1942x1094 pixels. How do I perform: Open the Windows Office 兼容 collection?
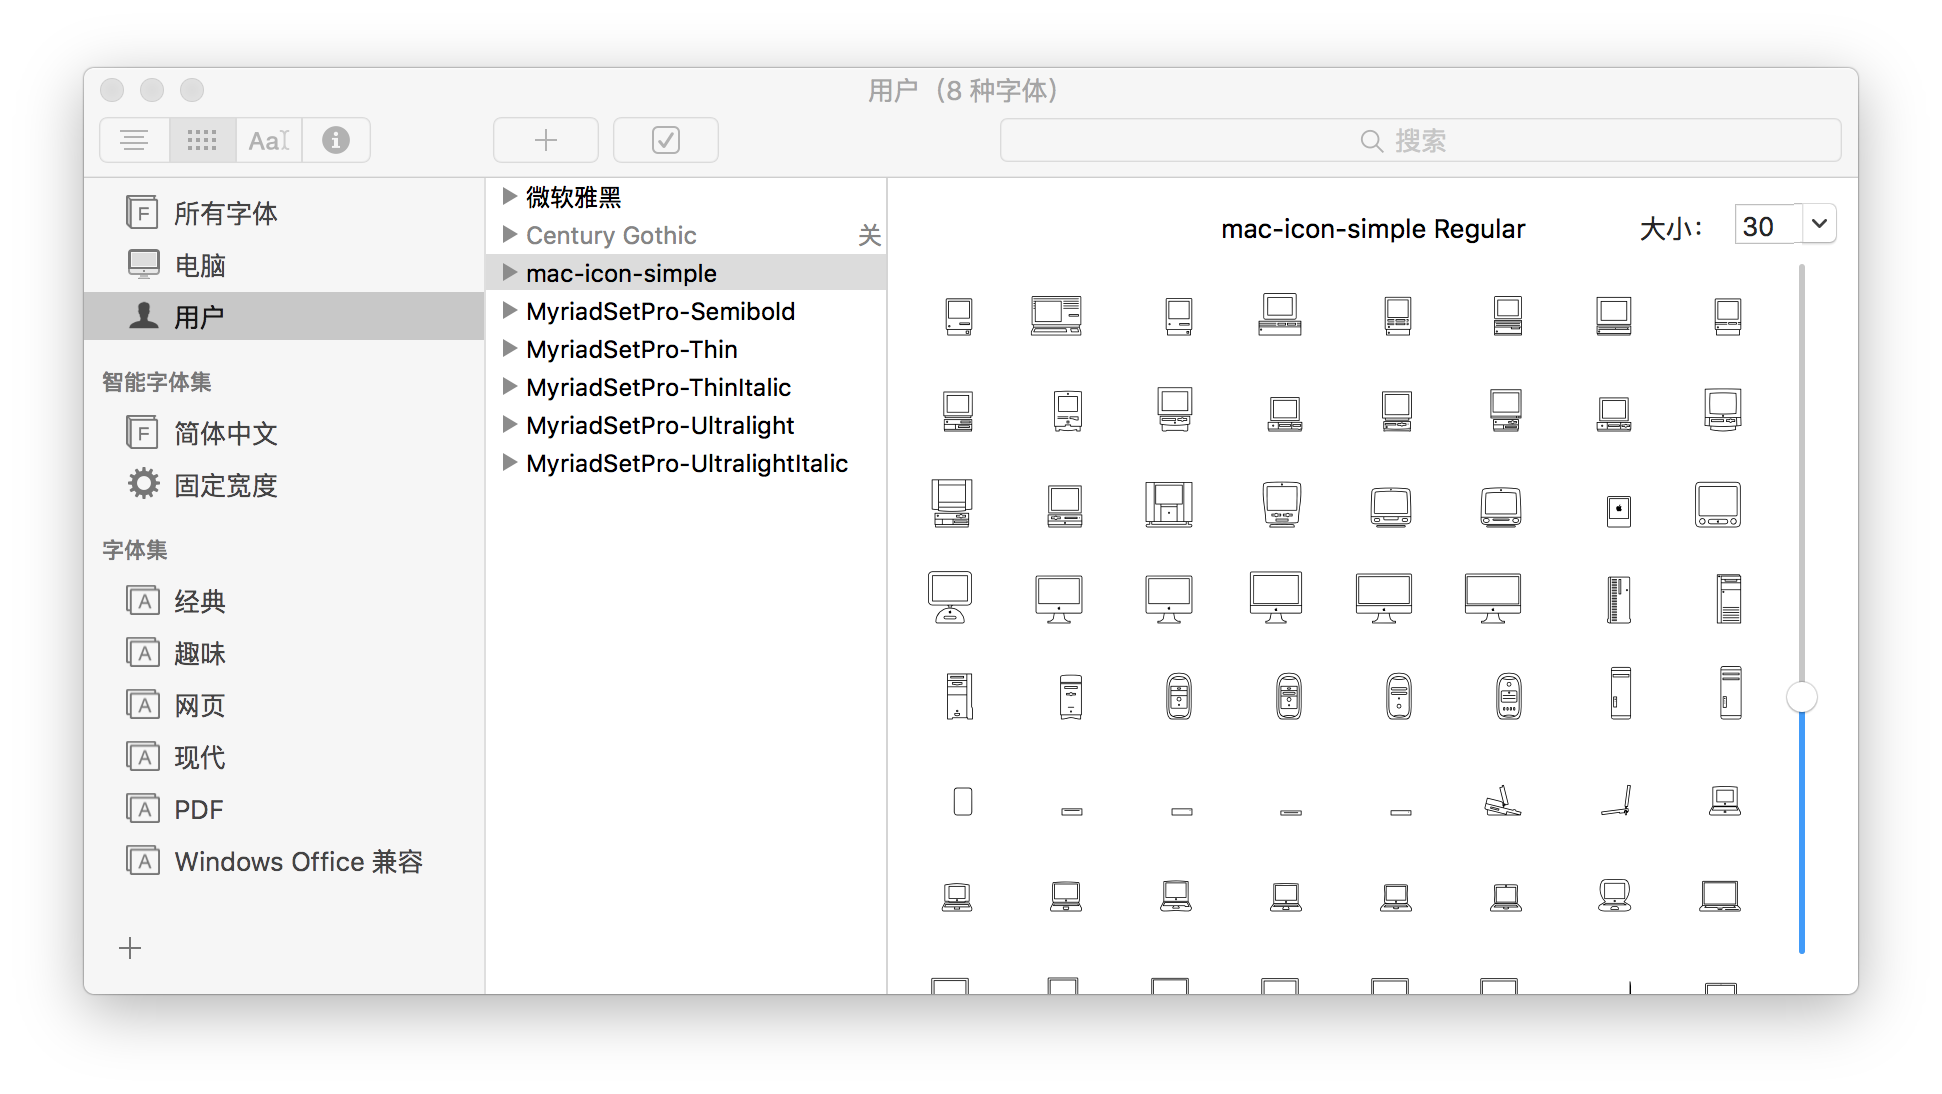(x=299, y=861)
